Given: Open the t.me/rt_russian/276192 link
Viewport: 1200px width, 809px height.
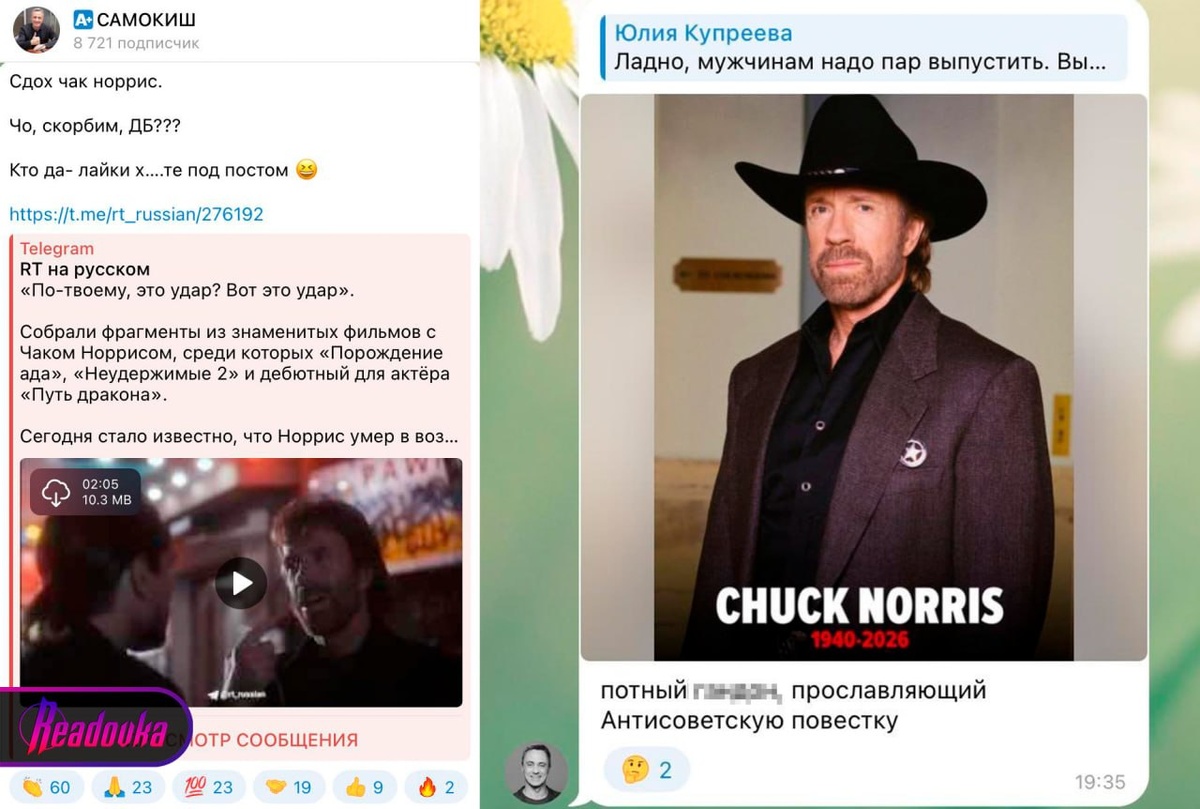Looking at the screenshot, I should pyautogui.click(x=136, y=214).
